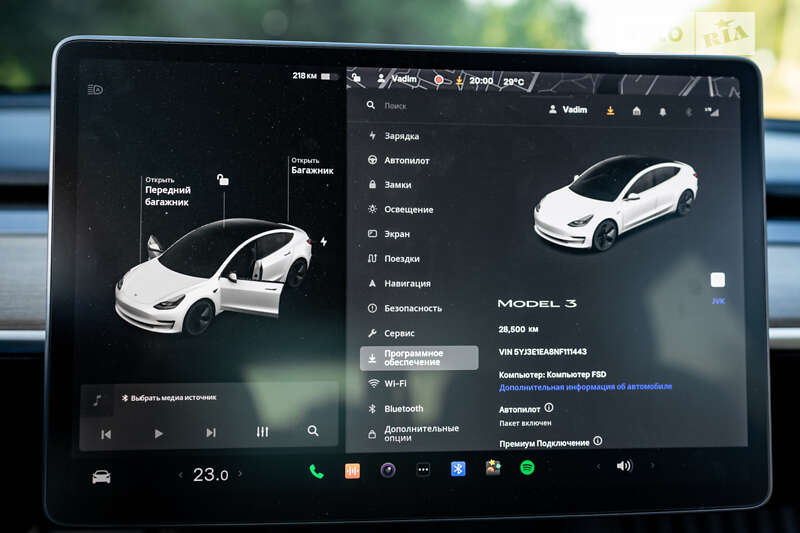This screenshot has height=533, width=800.
Task: Tap the LTE signal strength icon
Action: [x=712, y=112]
